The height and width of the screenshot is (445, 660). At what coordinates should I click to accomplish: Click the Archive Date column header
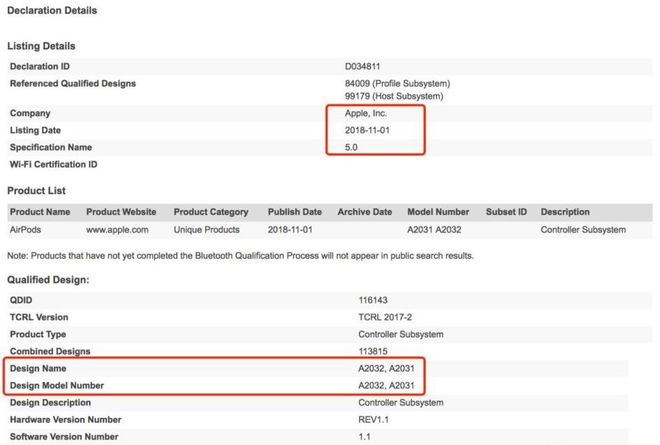[x=365, y=212]
